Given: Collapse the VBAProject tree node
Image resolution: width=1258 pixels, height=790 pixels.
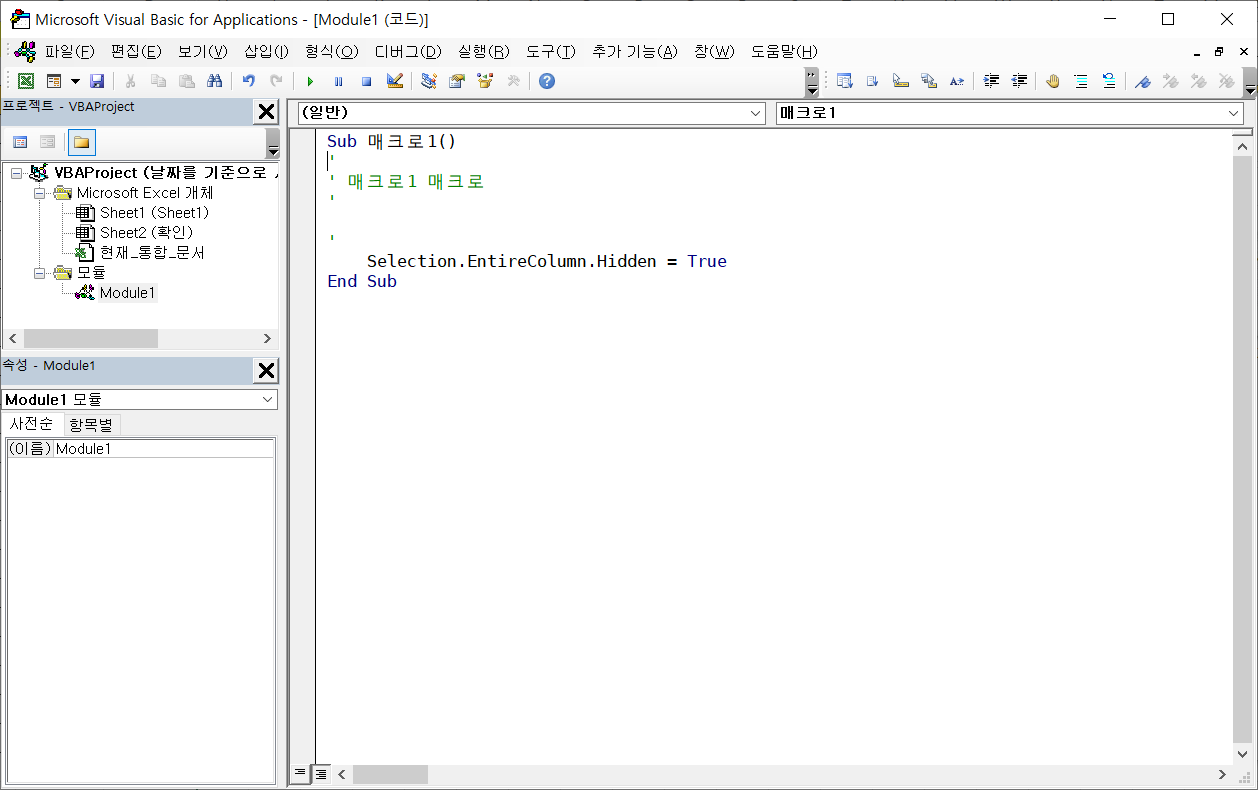Looking at the screenshot, I should click(x=16, y=173).
